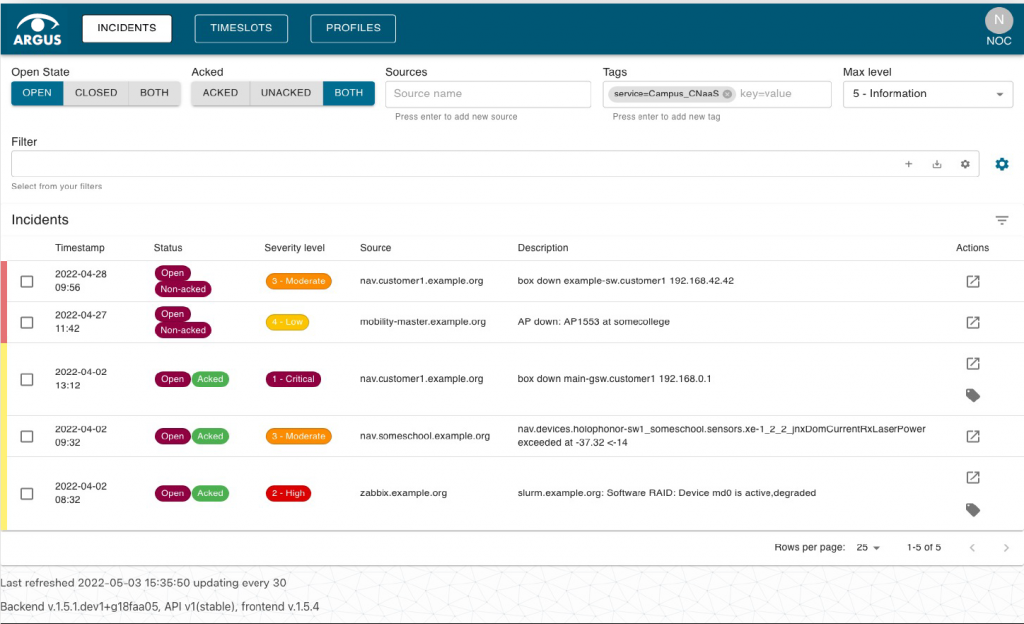Select checkbox for the 2022-04-28 09:56 incident

(27, 281)
